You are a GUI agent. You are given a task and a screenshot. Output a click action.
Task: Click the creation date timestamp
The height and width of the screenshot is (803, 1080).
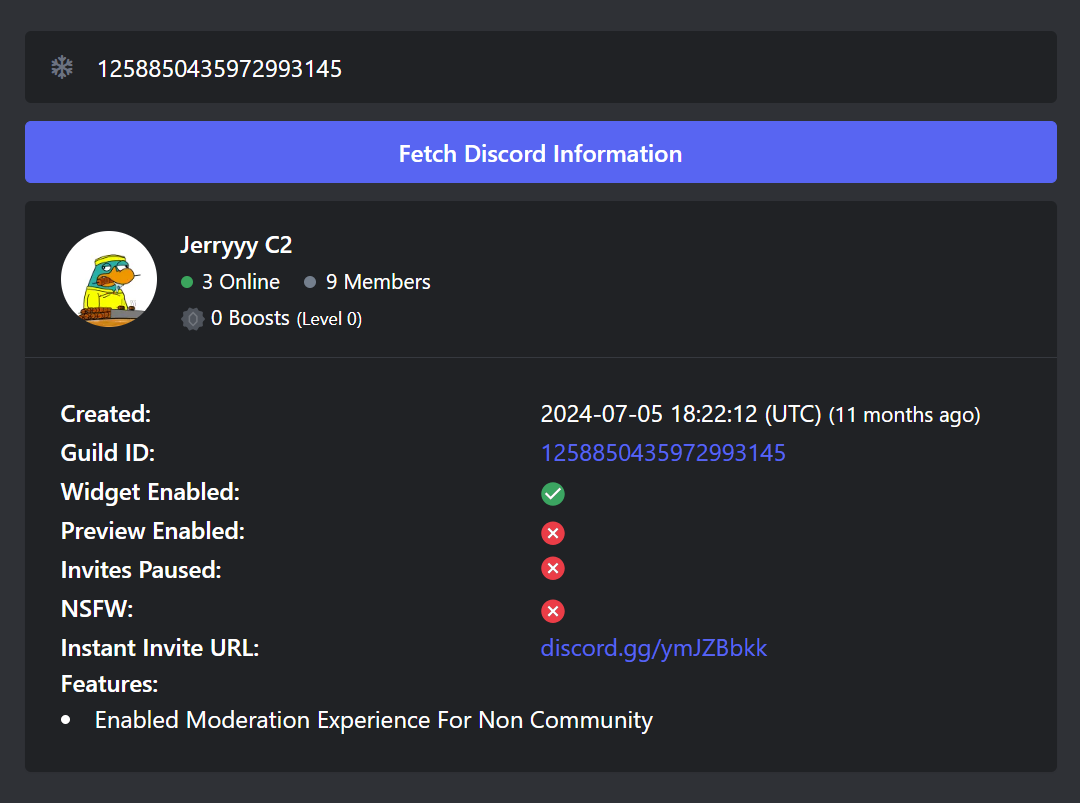click(x=760, y=414)
